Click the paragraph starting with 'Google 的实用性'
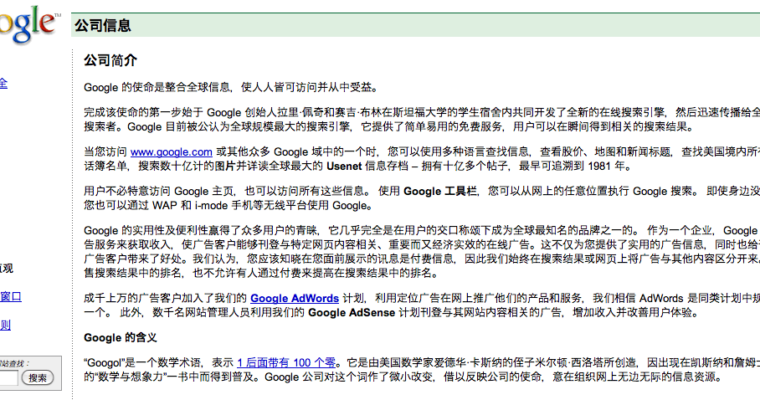This screenshot has height=400, width=760. [422, 252]
